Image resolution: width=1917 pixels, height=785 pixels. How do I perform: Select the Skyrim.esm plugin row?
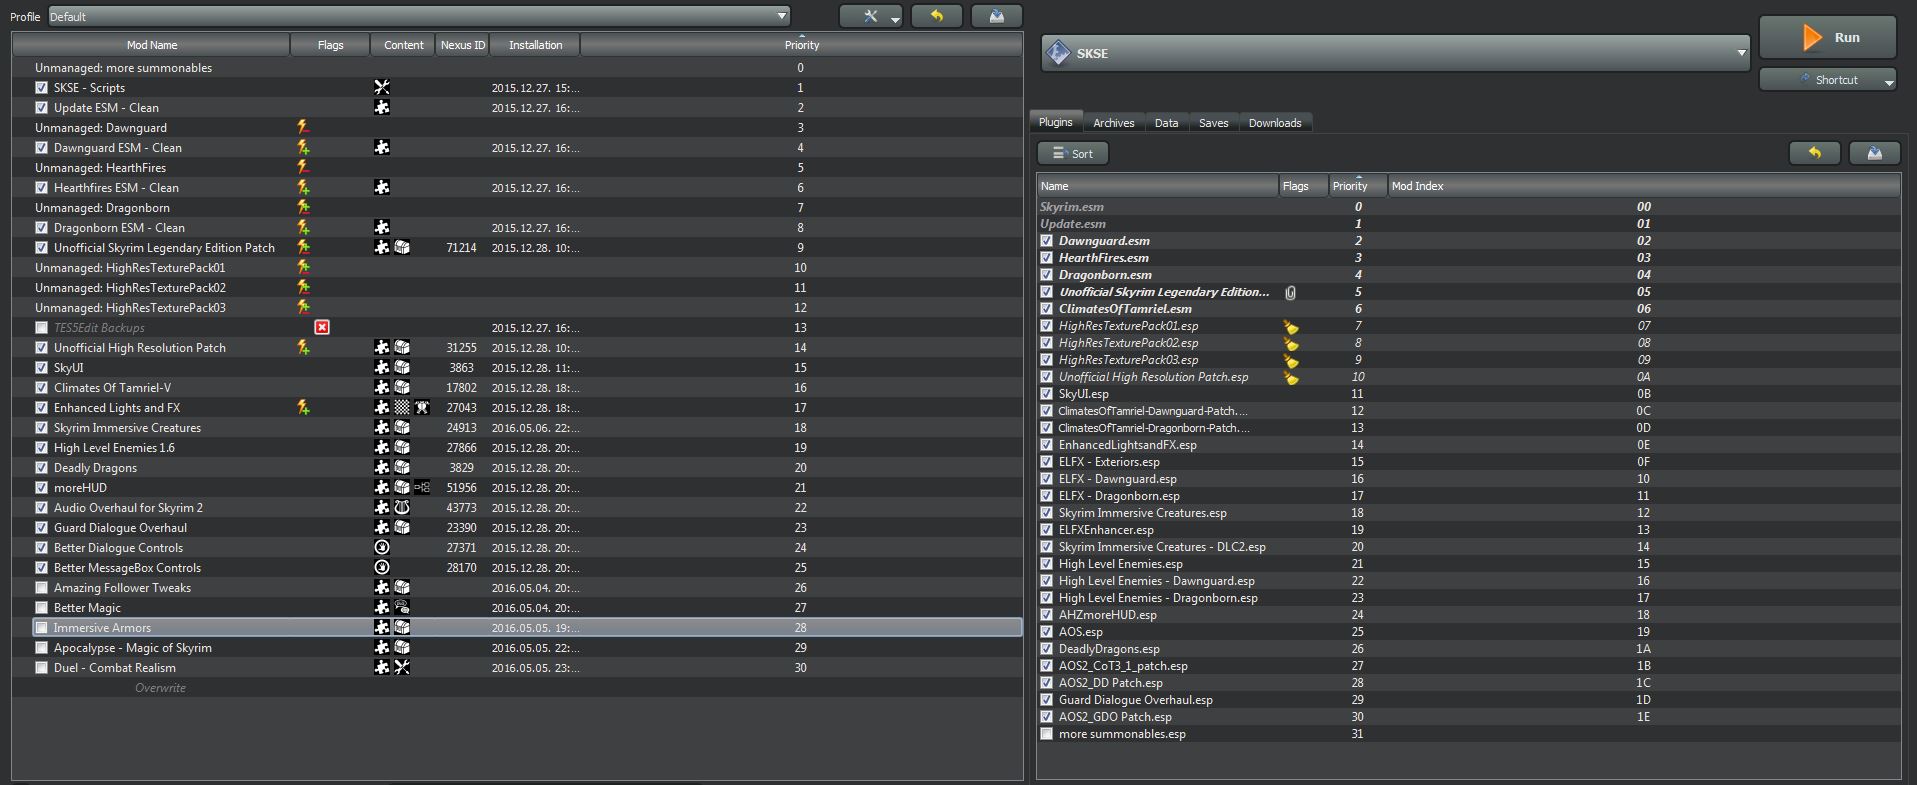1468,207
